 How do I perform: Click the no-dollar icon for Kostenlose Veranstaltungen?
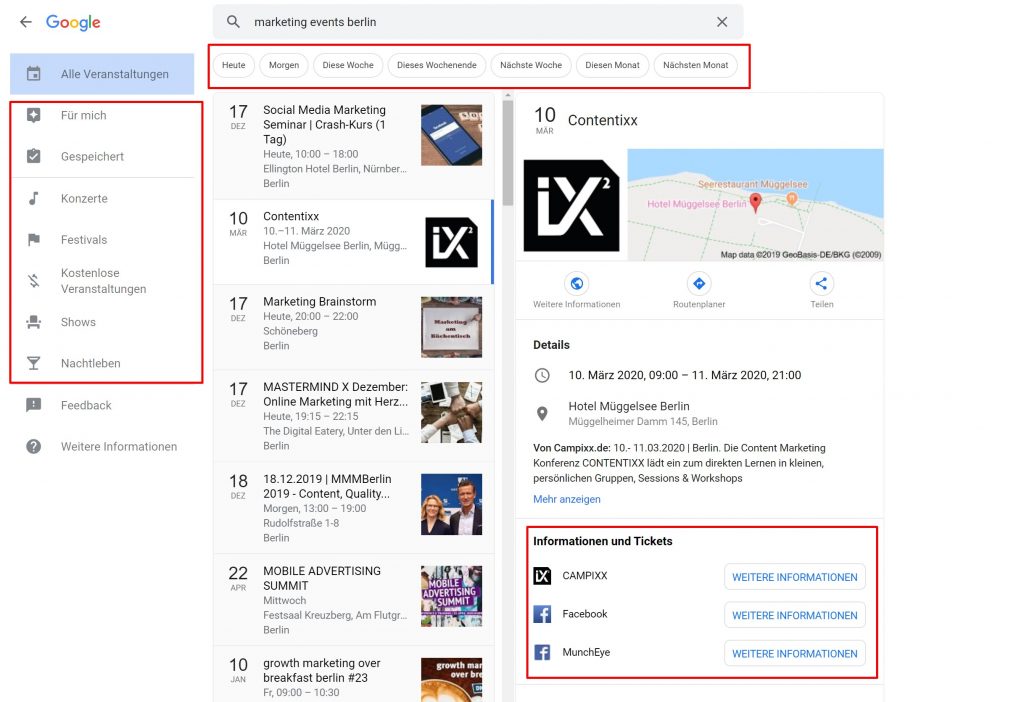click(33, 281)
